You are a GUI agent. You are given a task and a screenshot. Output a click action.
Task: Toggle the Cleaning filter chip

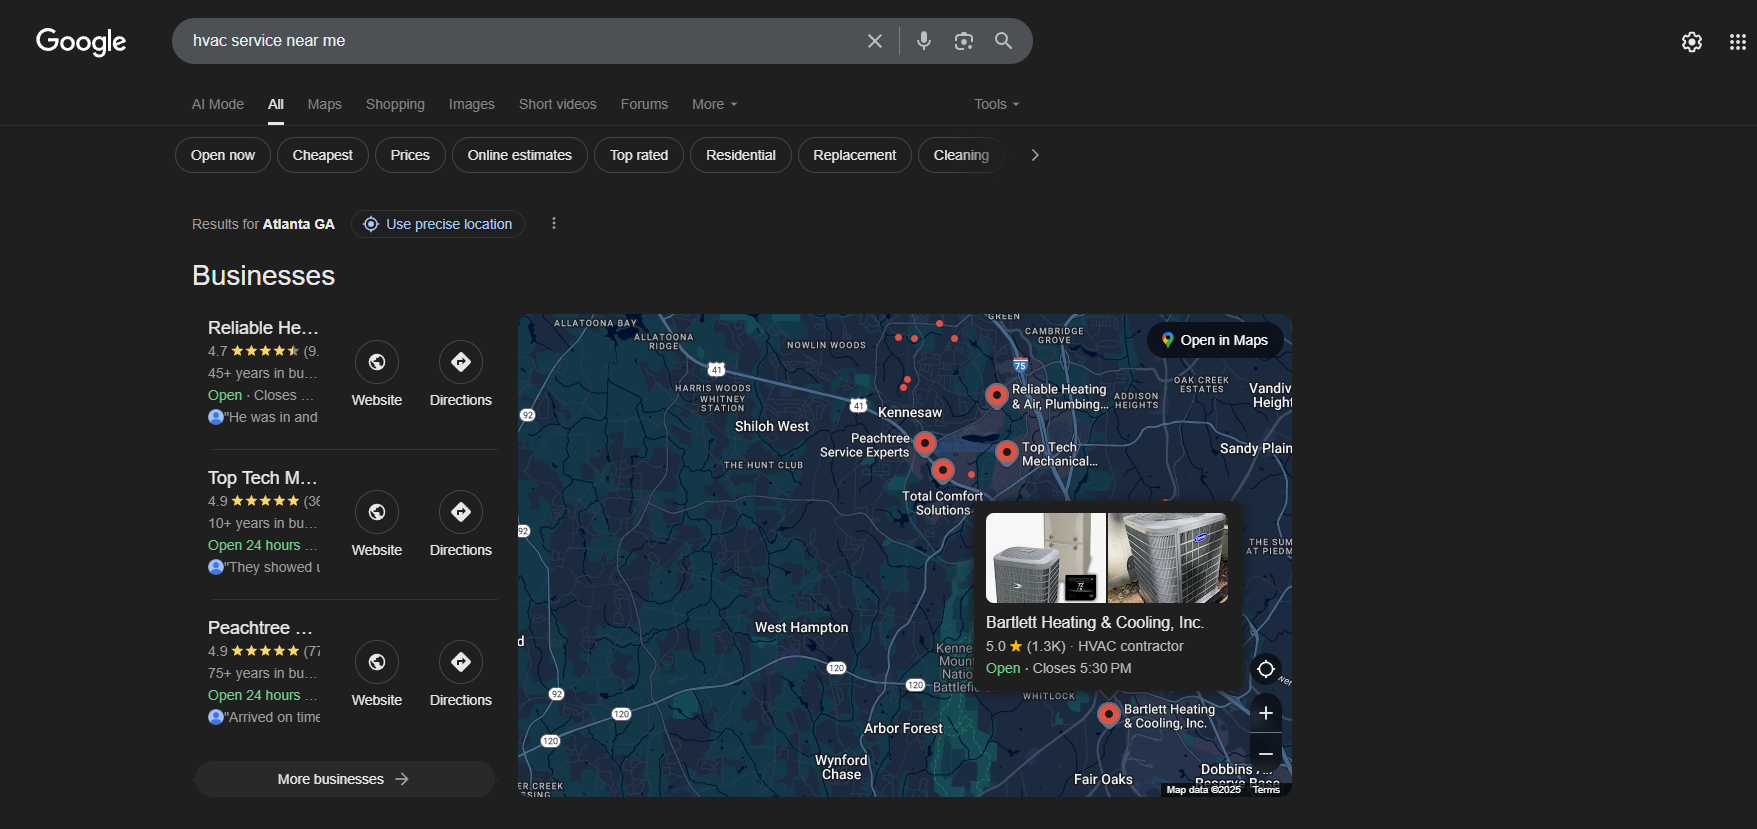click(x=961, y=155)
